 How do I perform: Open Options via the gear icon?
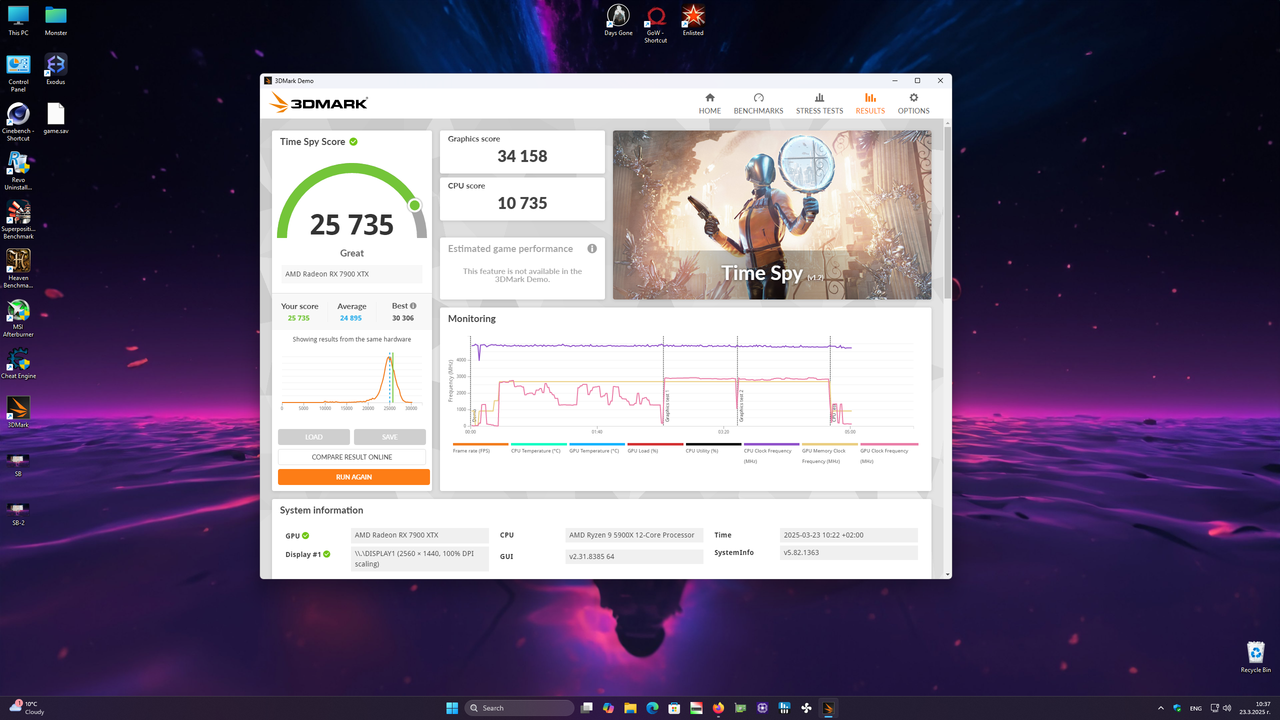913,103
